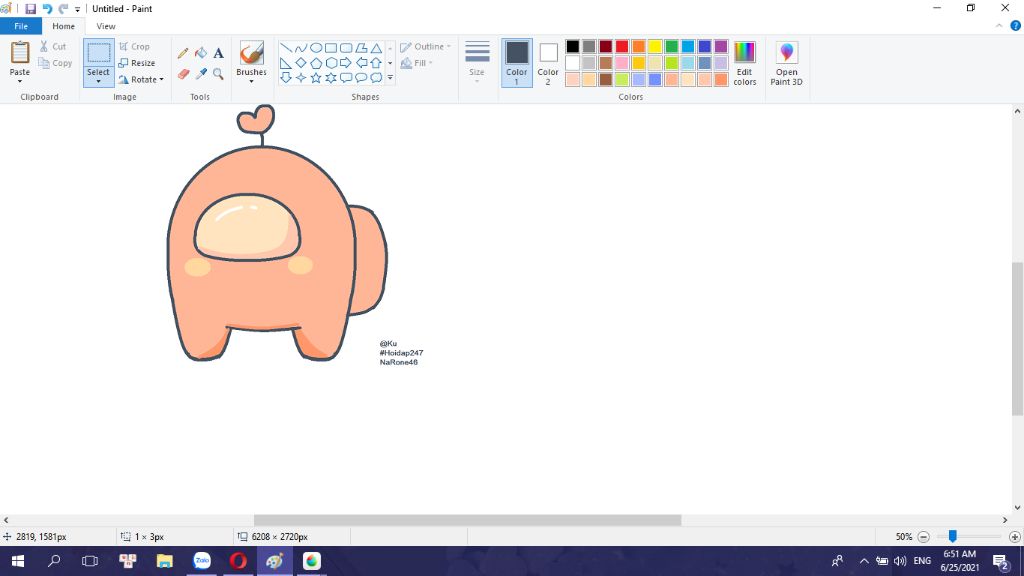Pick the Rectangle shape

pos(330,48)
